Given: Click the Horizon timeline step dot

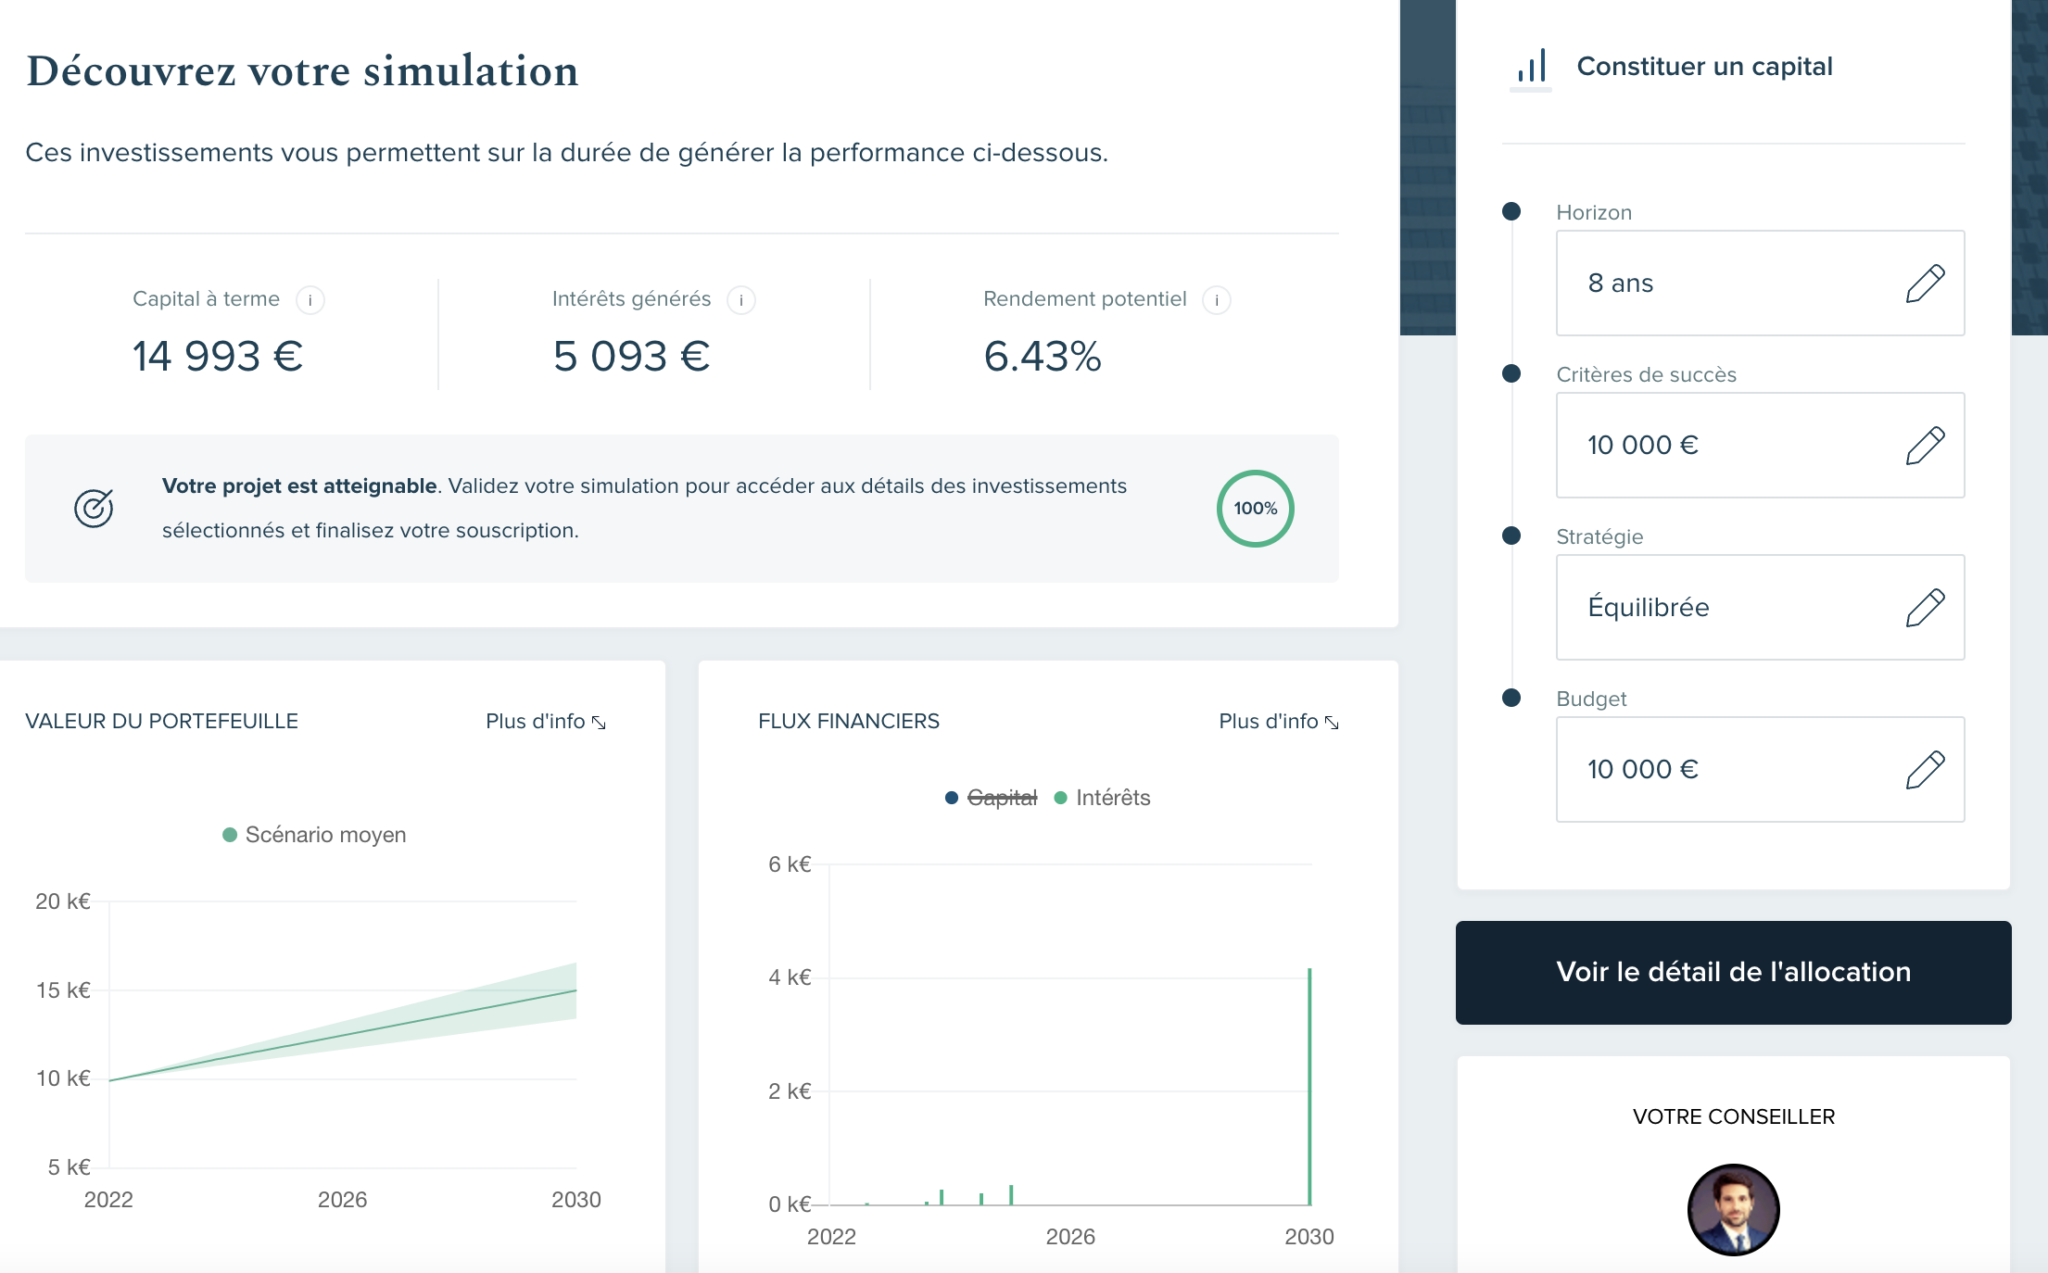Looking at the screenshot, I should [x=1511, y=211].
